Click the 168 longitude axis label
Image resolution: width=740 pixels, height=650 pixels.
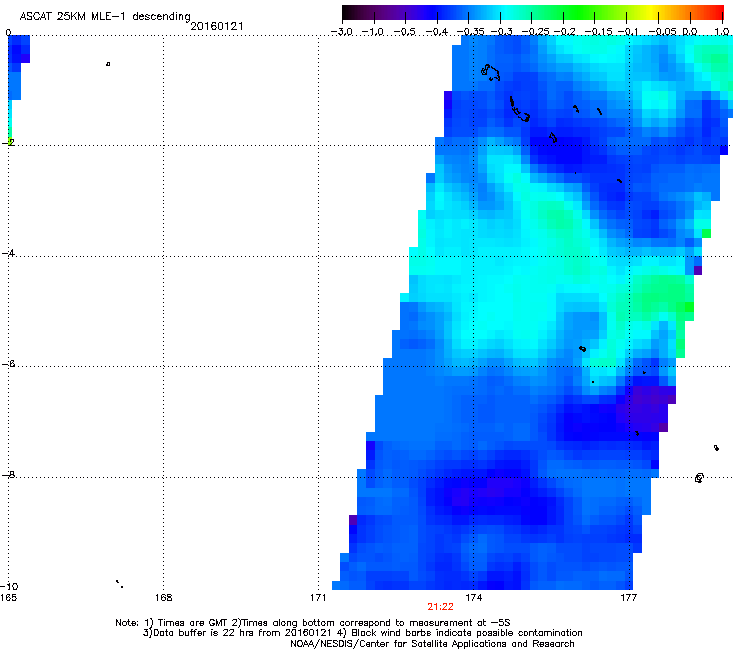(x=163, y=598)
